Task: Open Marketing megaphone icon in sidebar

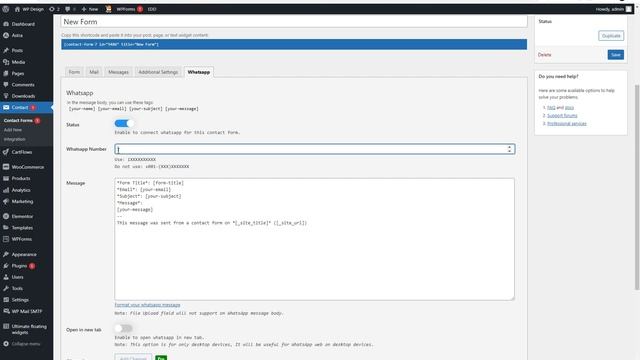Action: point(6,201)
